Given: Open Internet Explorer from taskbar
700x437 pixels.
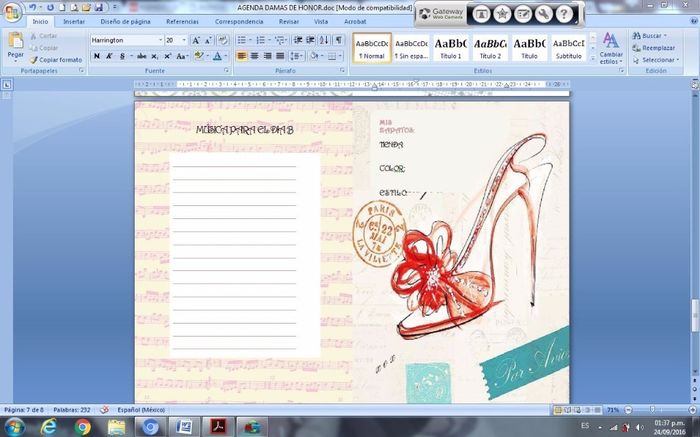Looking at the screenshot, I should tap(48, 427).
